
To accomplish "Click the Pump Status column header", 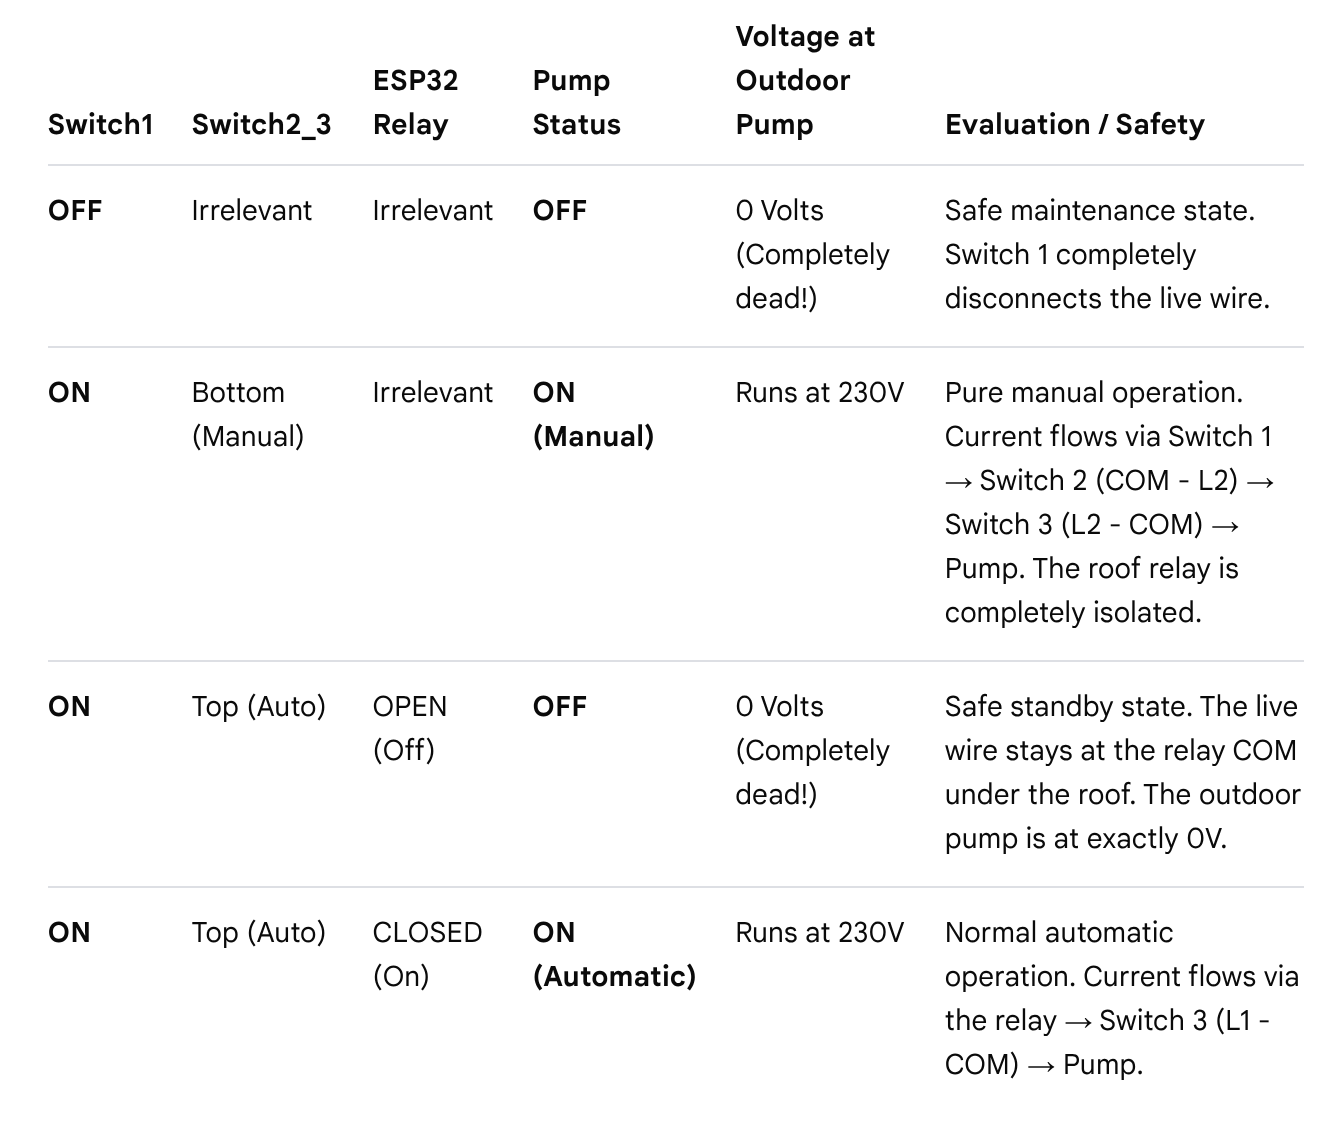I will click(x=576, y=103).
